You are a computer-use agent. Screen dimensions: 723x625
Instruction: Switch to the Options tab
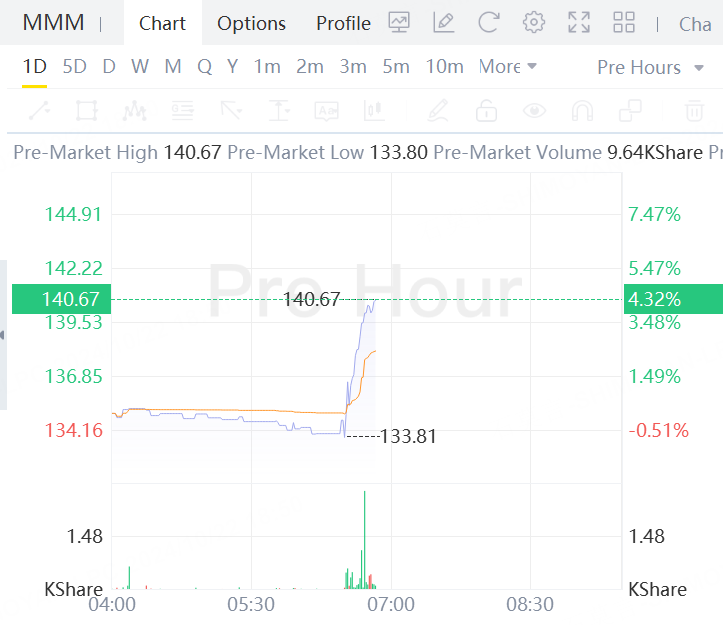click(x=251, y=23)
